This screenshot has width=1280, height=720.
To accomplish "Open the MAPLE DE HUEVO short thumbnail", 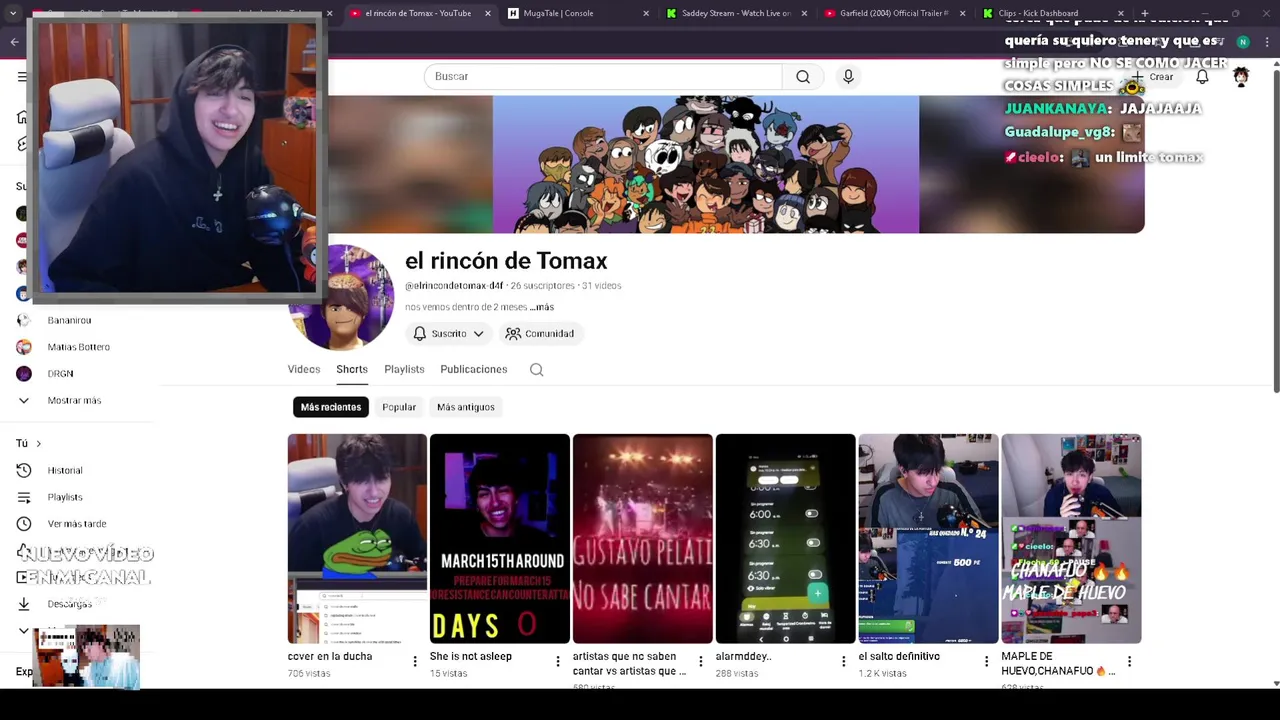I will (1071, 539).
